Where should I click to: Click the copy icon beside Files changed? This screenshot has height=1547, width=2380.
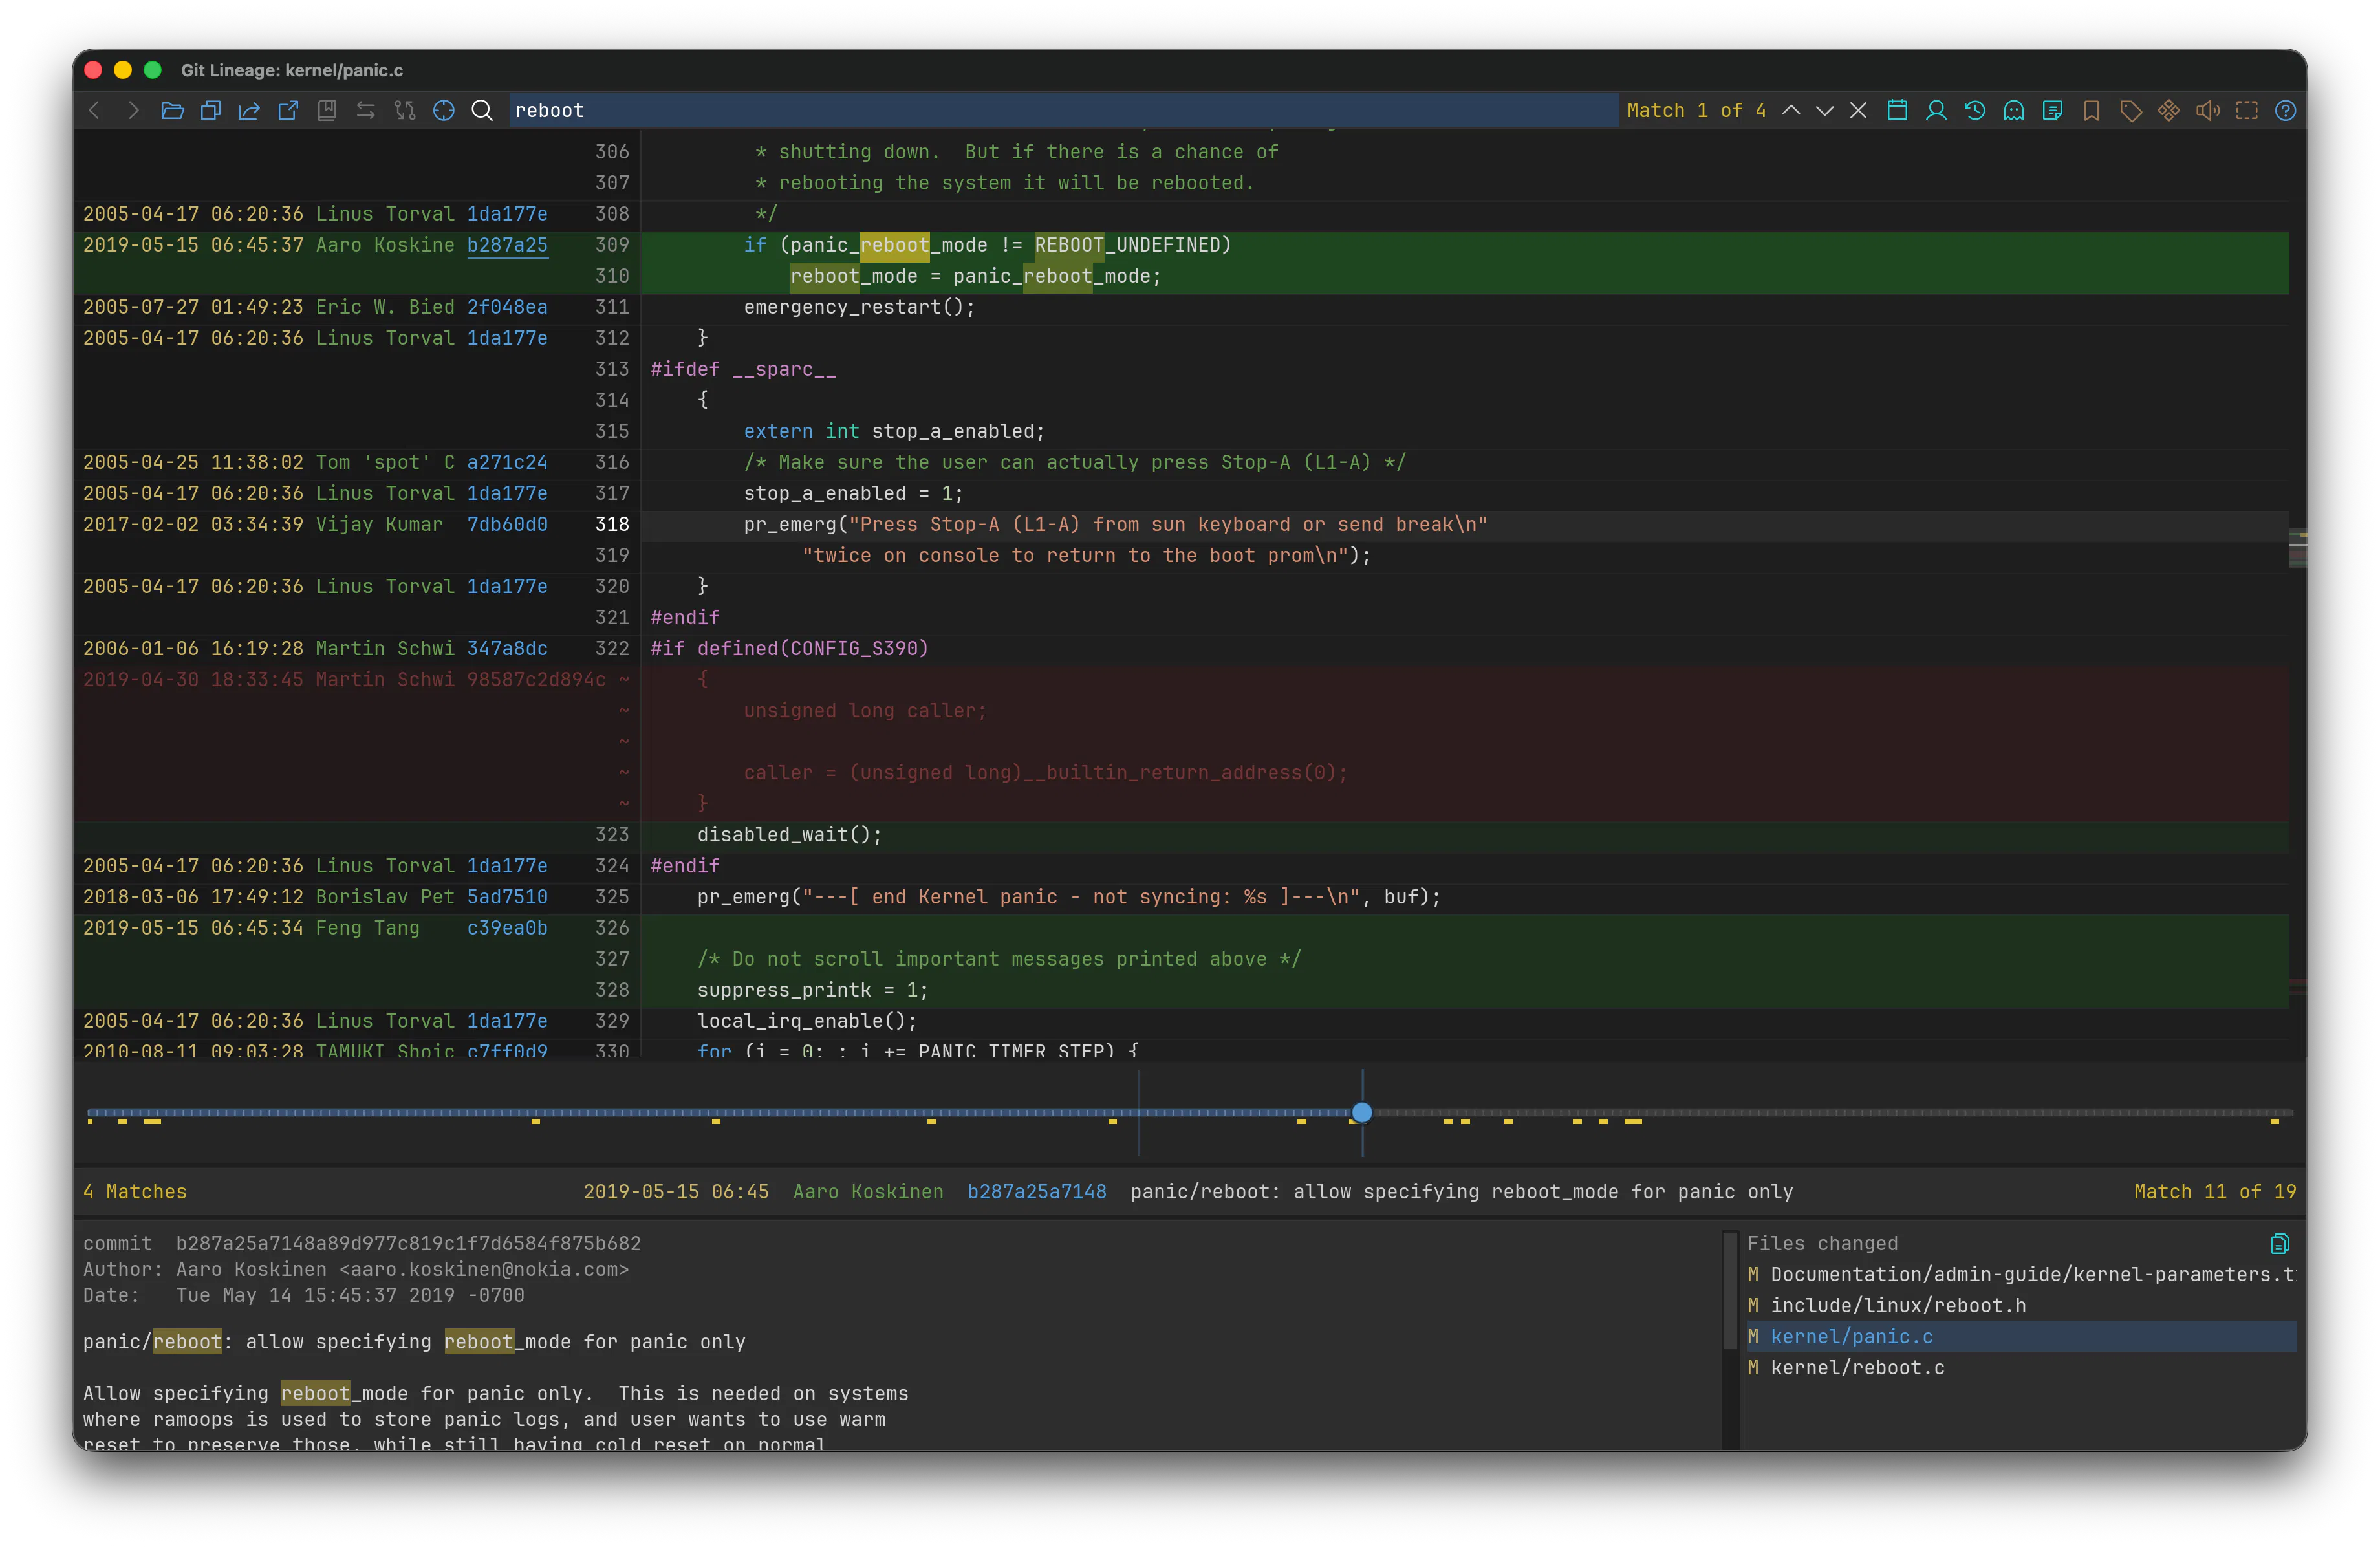(2280, 1243)
